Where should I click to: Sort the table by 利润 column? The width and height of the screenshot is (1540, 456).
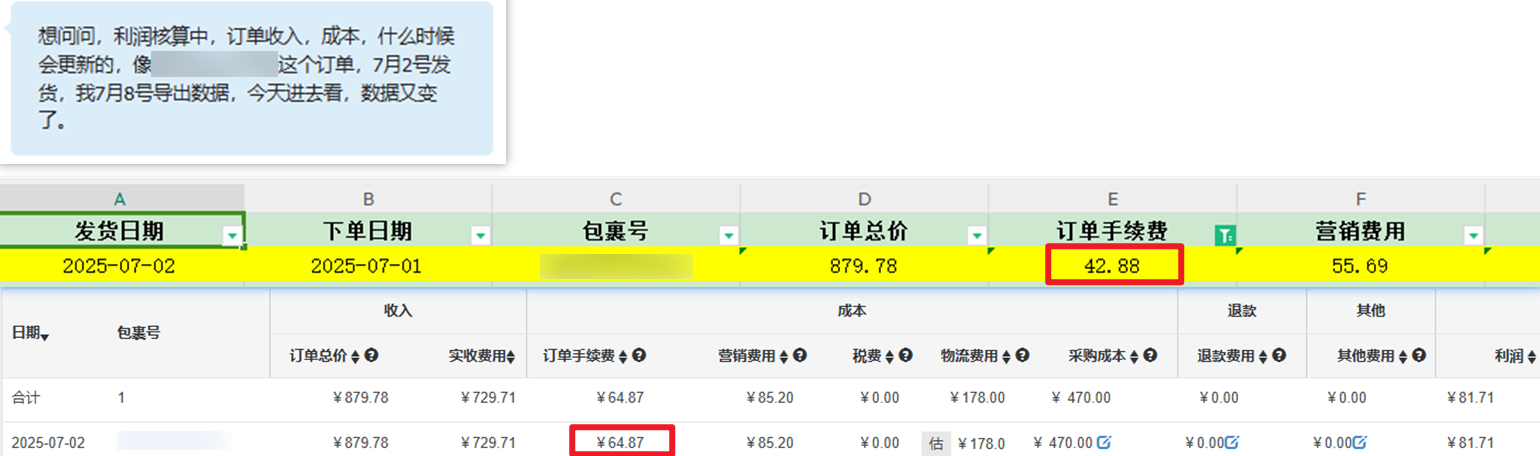[x=1530, y=355]
